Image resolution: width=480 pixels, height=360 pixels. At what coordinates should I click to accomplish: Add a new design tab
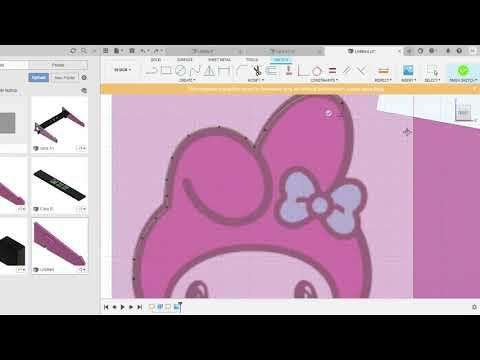tap(409, 51)
